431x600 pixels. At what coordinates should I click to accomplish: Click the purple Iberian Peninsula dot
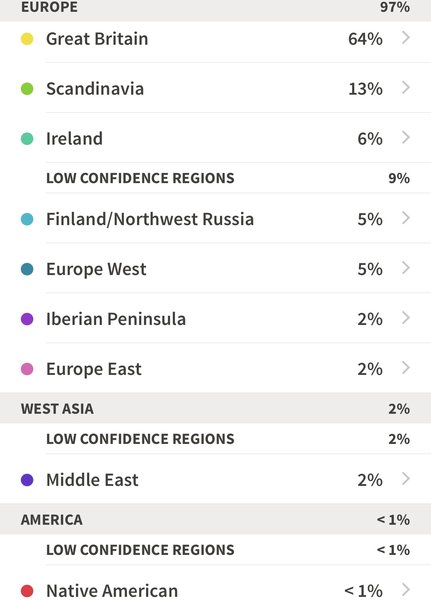[27, 319]
